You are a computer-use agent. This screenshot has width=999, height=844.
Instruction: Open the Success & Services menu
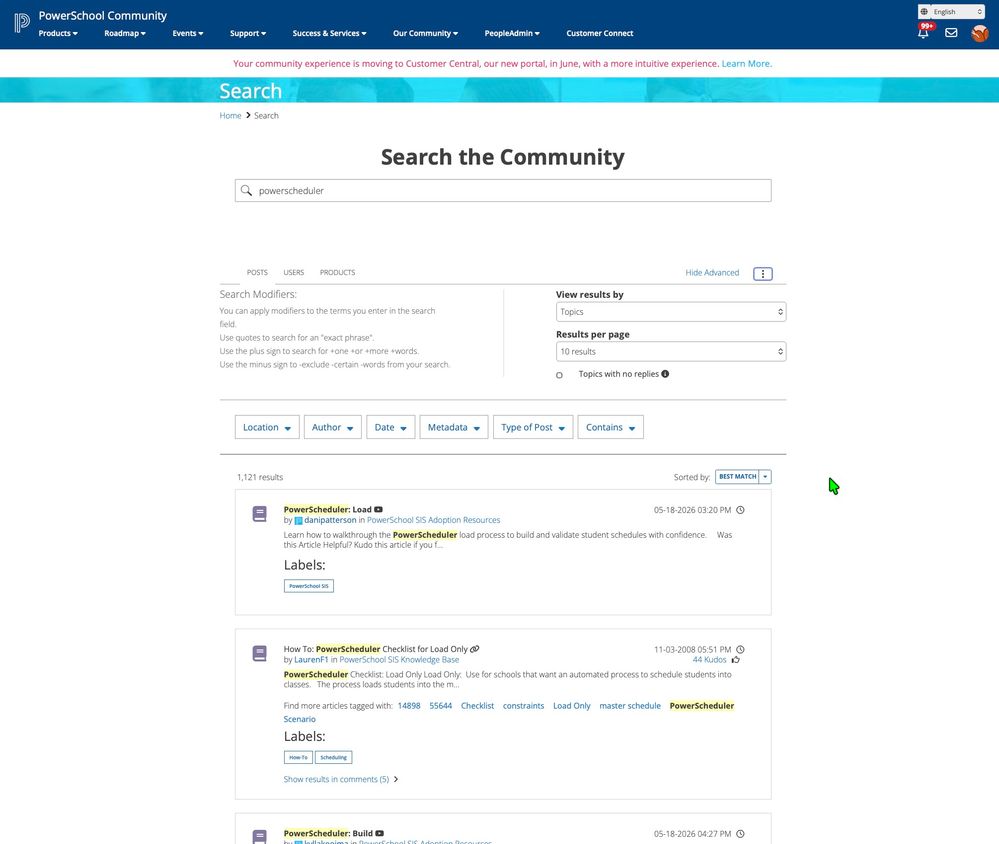tap(329, 33)
